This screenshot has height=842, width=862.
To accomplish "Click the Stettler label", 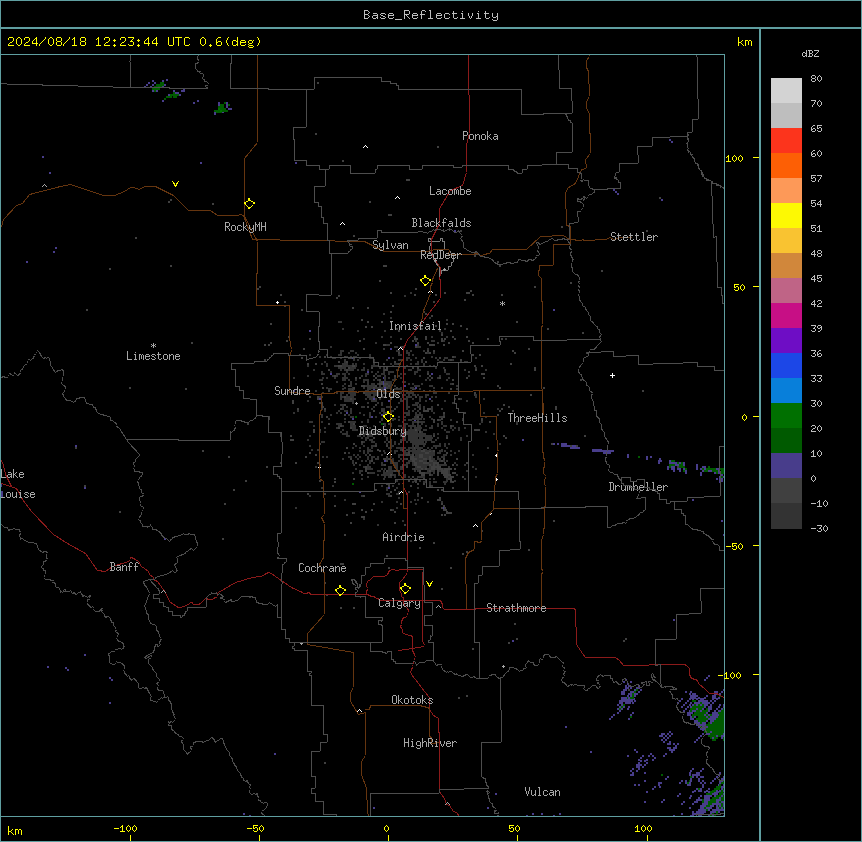I will (x=634, y=237).
